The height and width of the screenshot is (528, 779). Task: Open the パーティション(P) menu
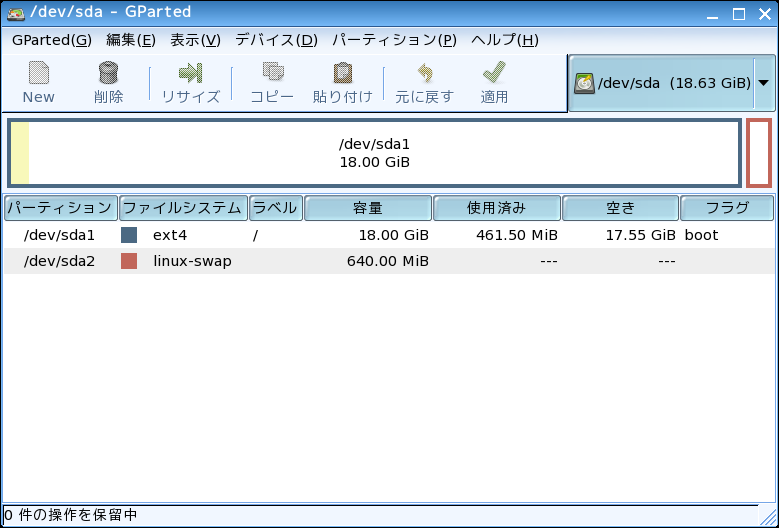394,40
